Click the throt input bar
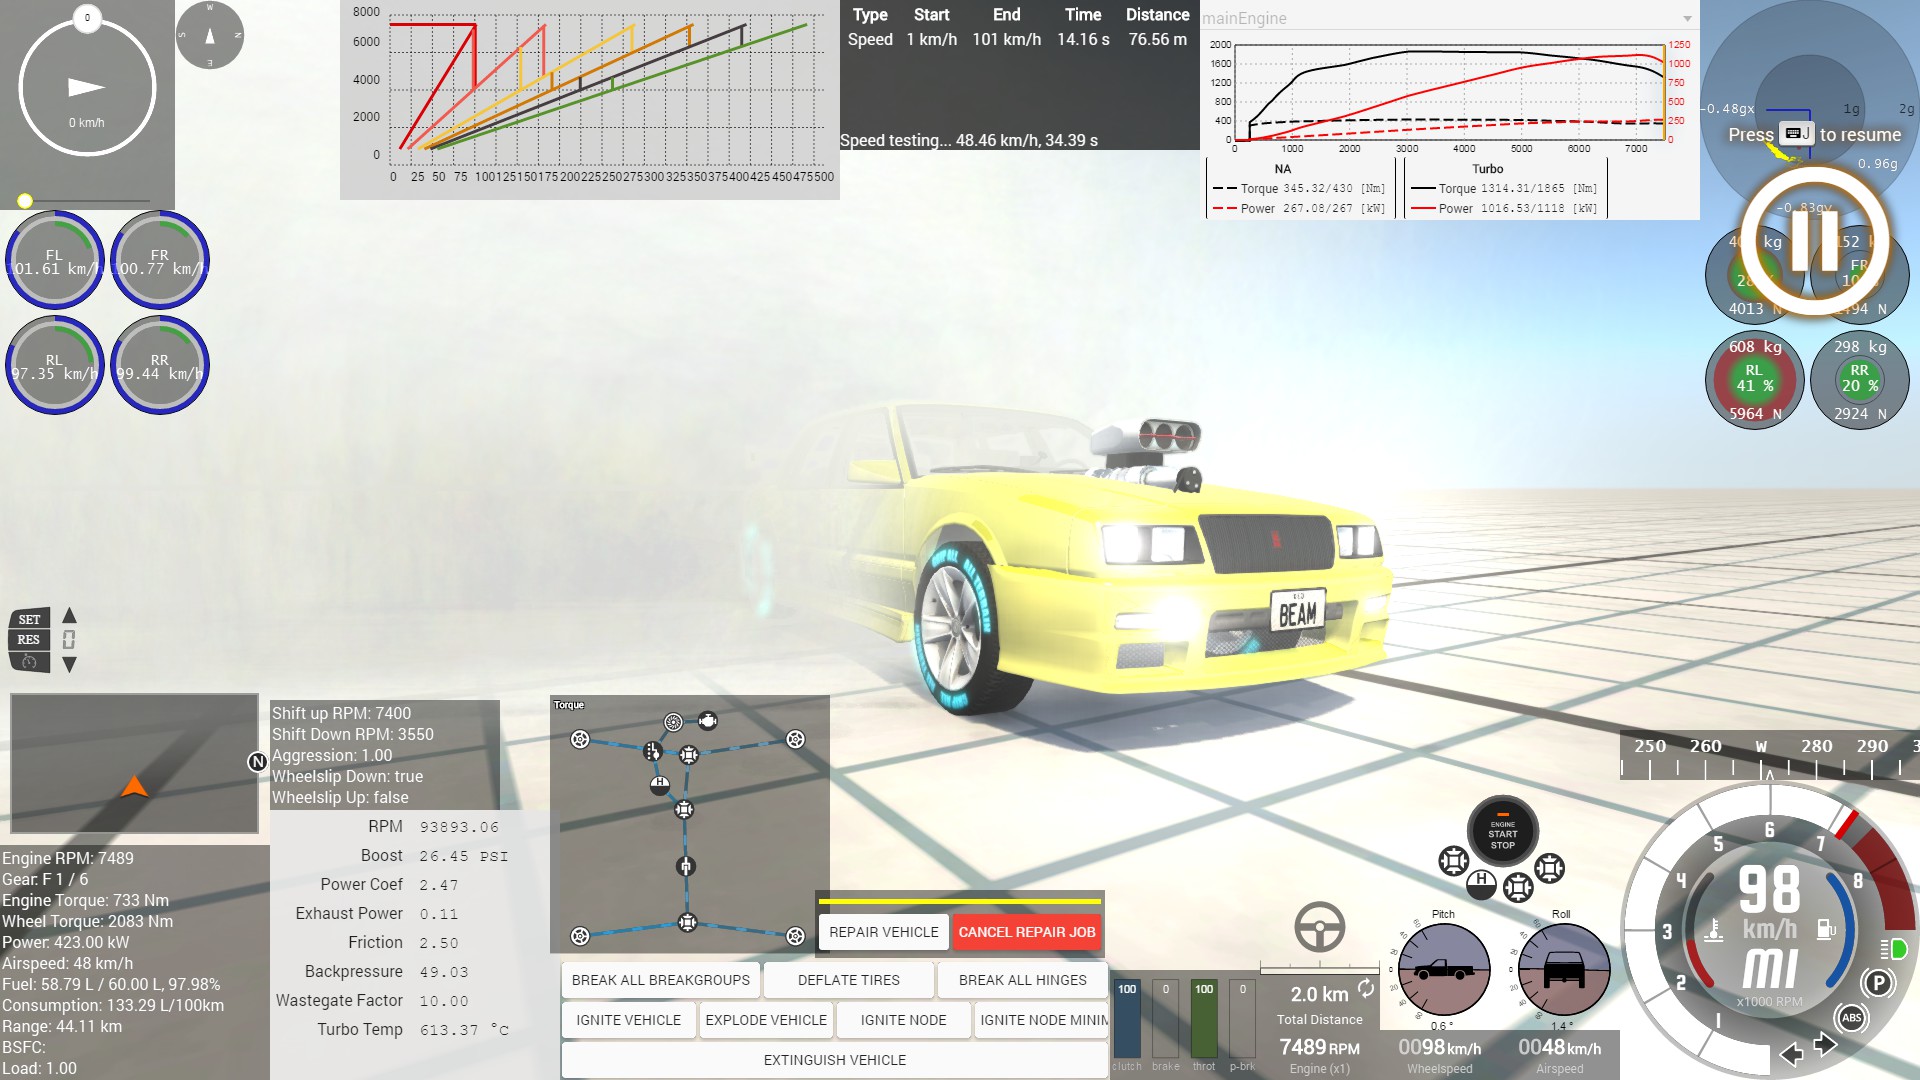1920x1080 pixels. tap(1204, 1019)
